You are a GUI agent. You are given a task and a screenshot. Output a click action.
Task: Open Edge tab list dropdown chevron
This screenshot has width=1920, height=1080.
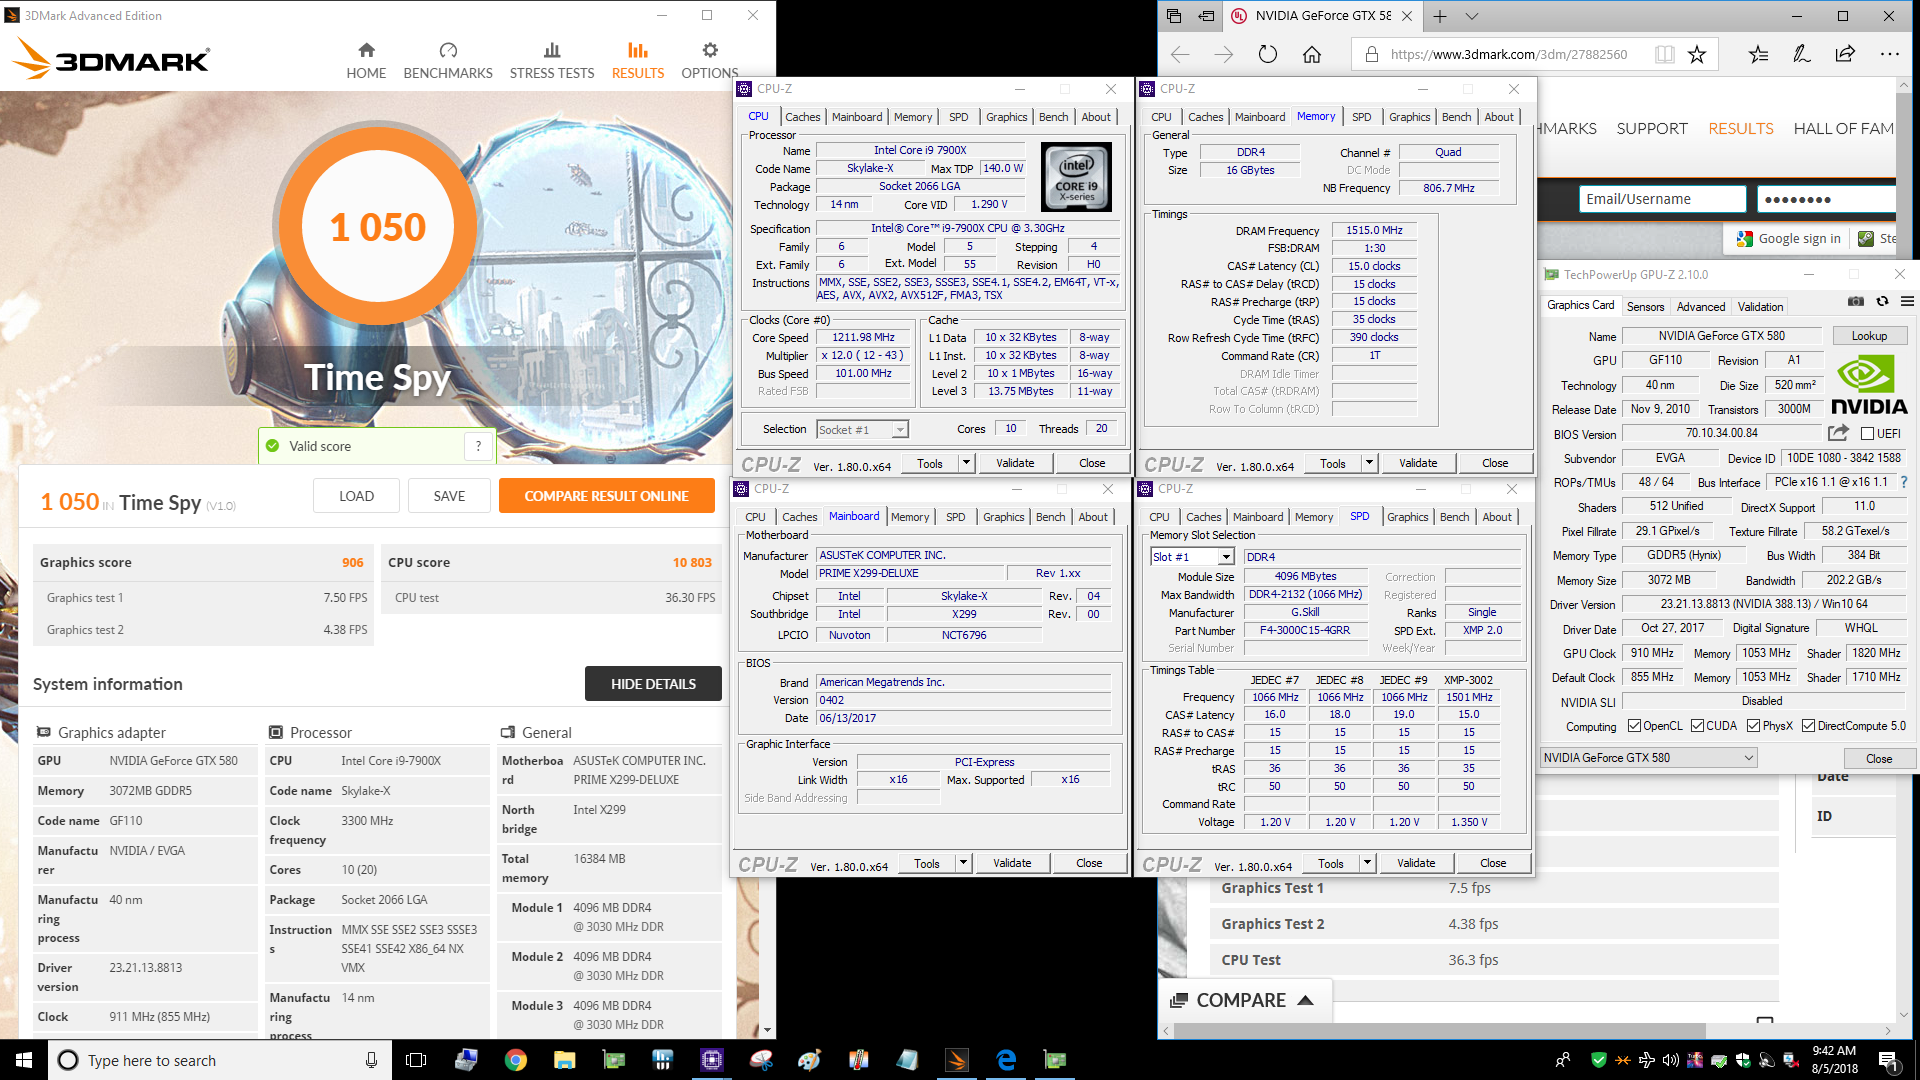coord(1472,16)
